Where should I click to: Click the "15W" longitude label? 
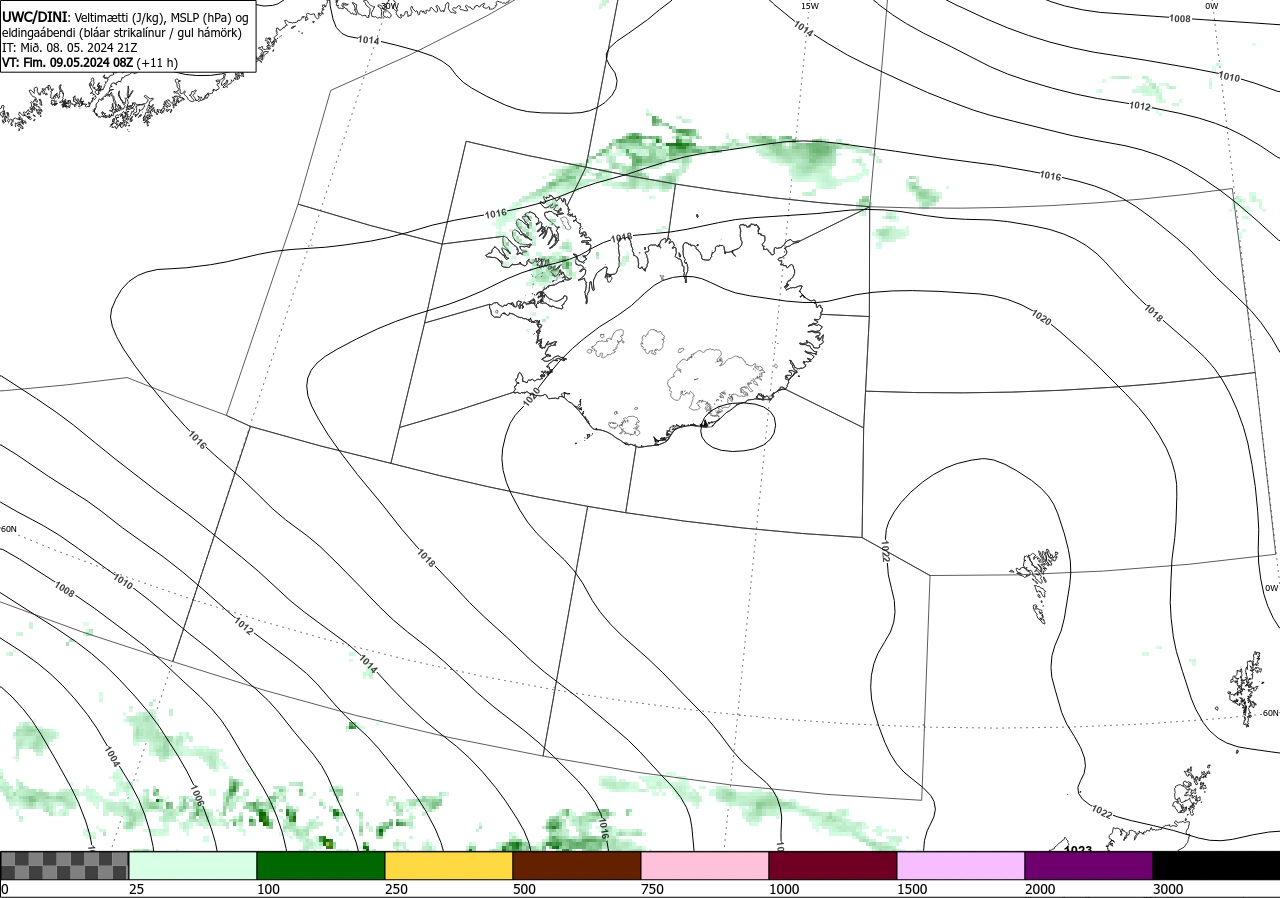pyautogui.click(x=809, y=6)
